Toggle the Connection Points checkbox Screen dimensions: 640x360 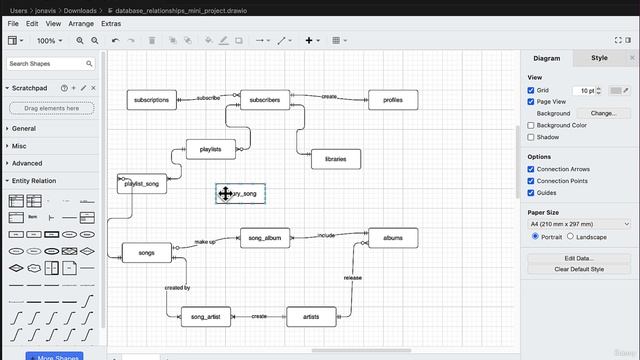pyautogui.click(x=531, y=181)
